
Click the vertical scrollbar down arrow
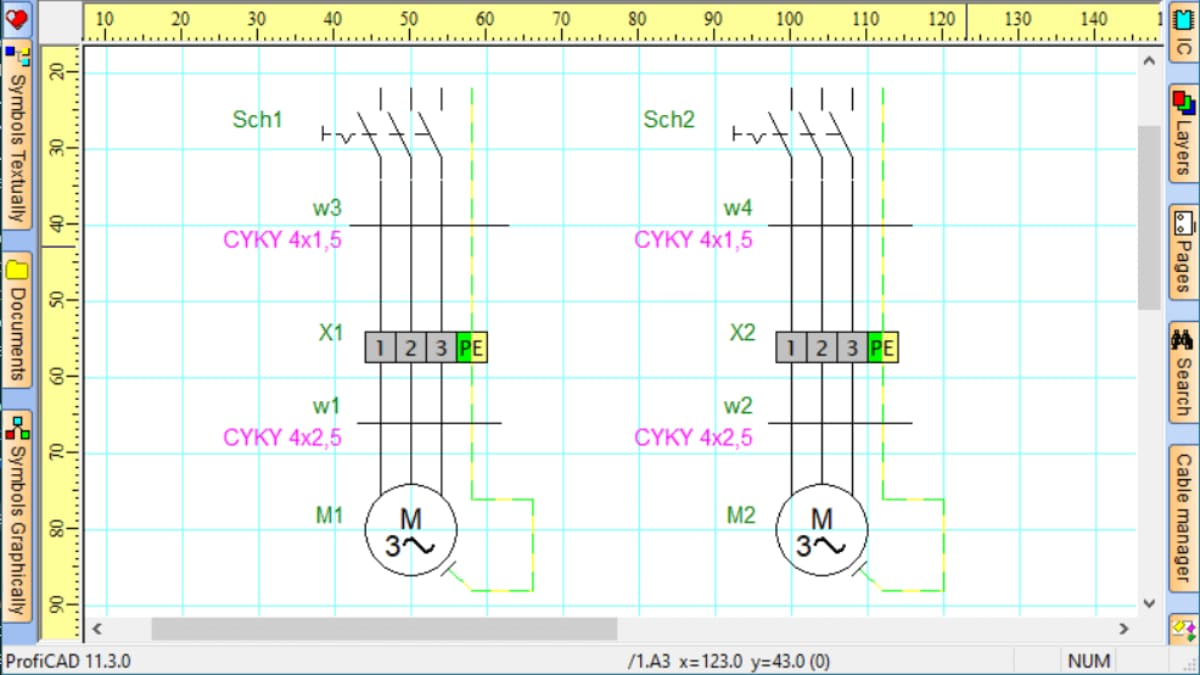click(x=1148, y=604)
